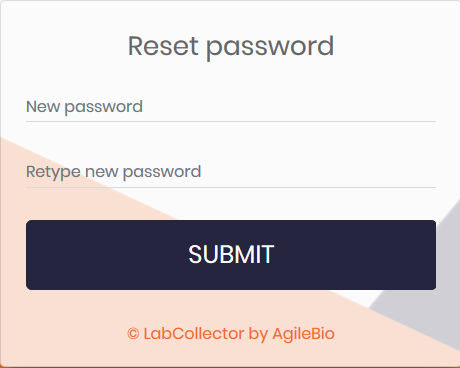The image size is (460, 368).
Task: Submit the reset password form
Action: 231,255
